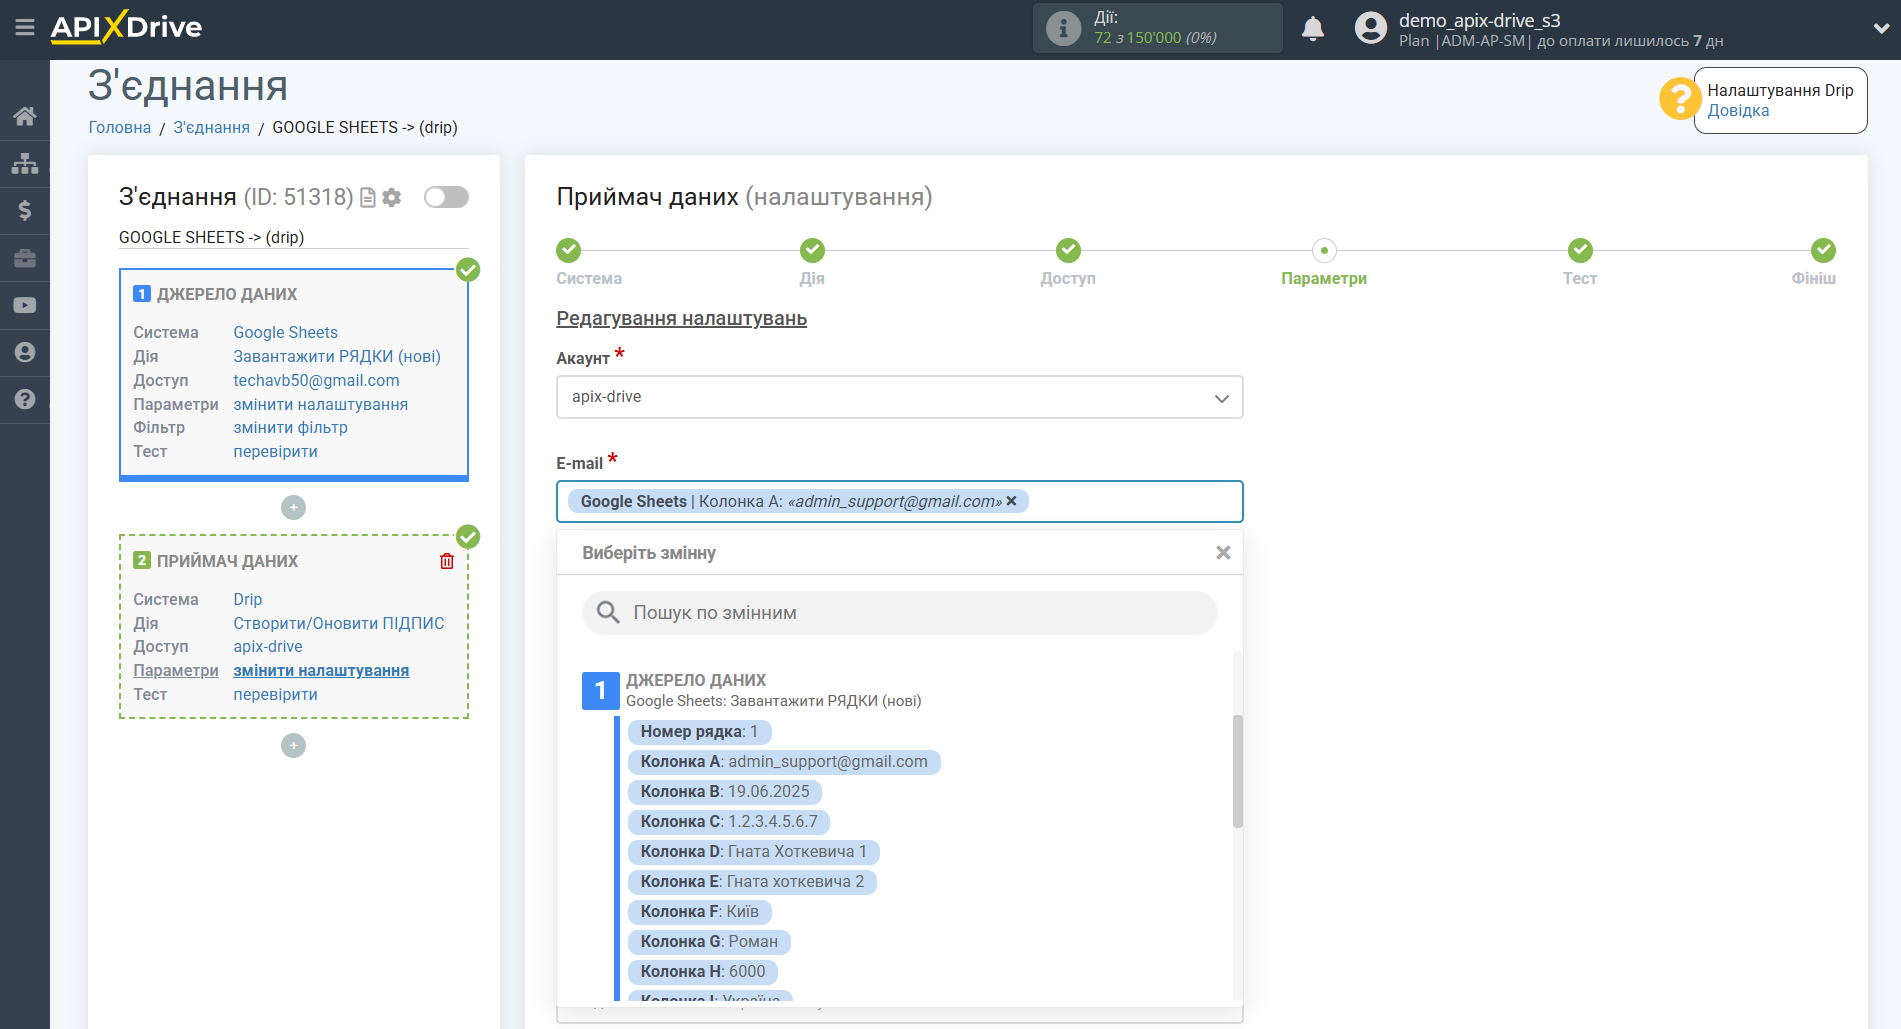
Task: Open the notifications bell
Action: point(1313,29)
